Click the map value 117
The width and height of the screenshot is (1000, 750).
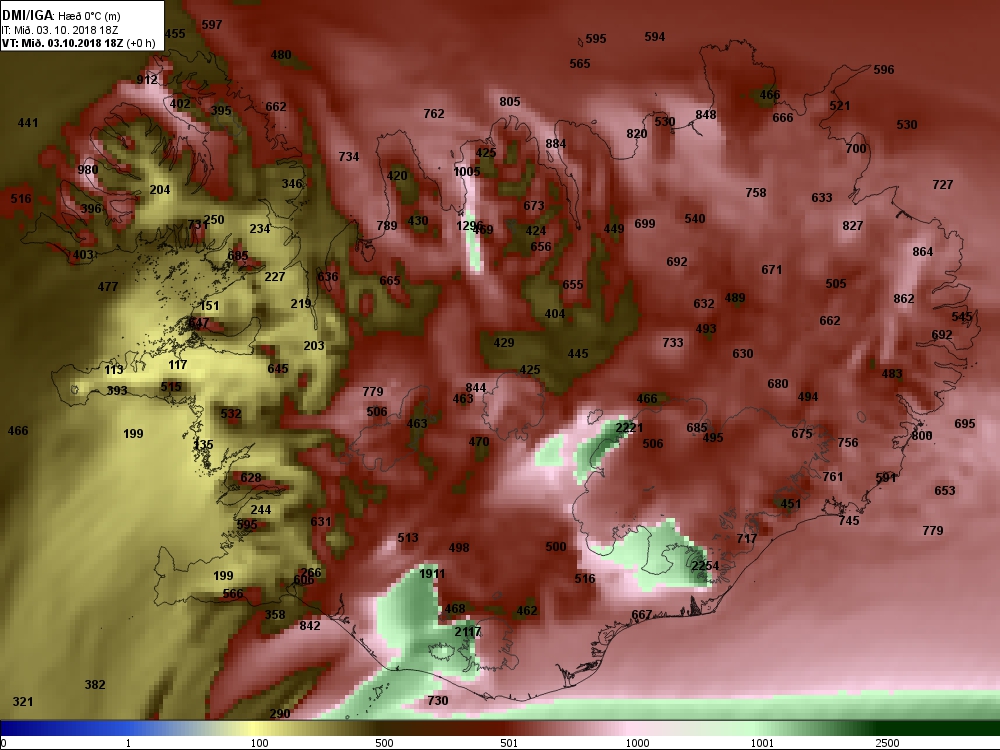click(x=177, y=365)
